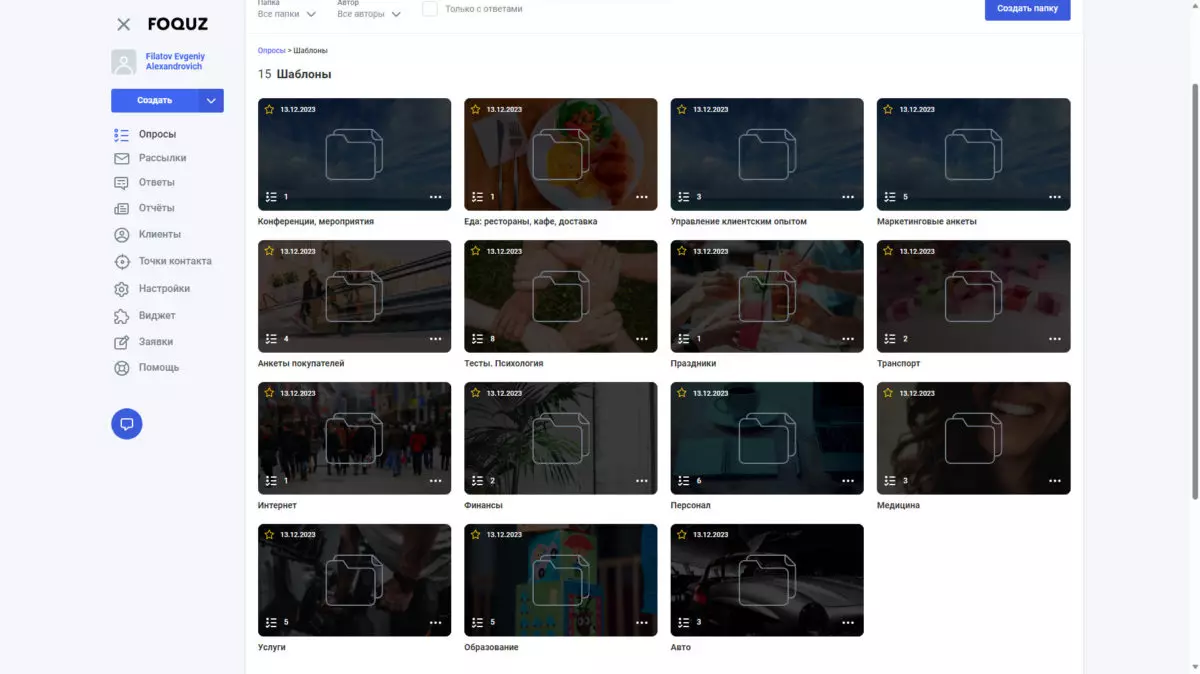Open more options on Авто card
This screenshot has width=1200, height=674.
pos(848,623)
